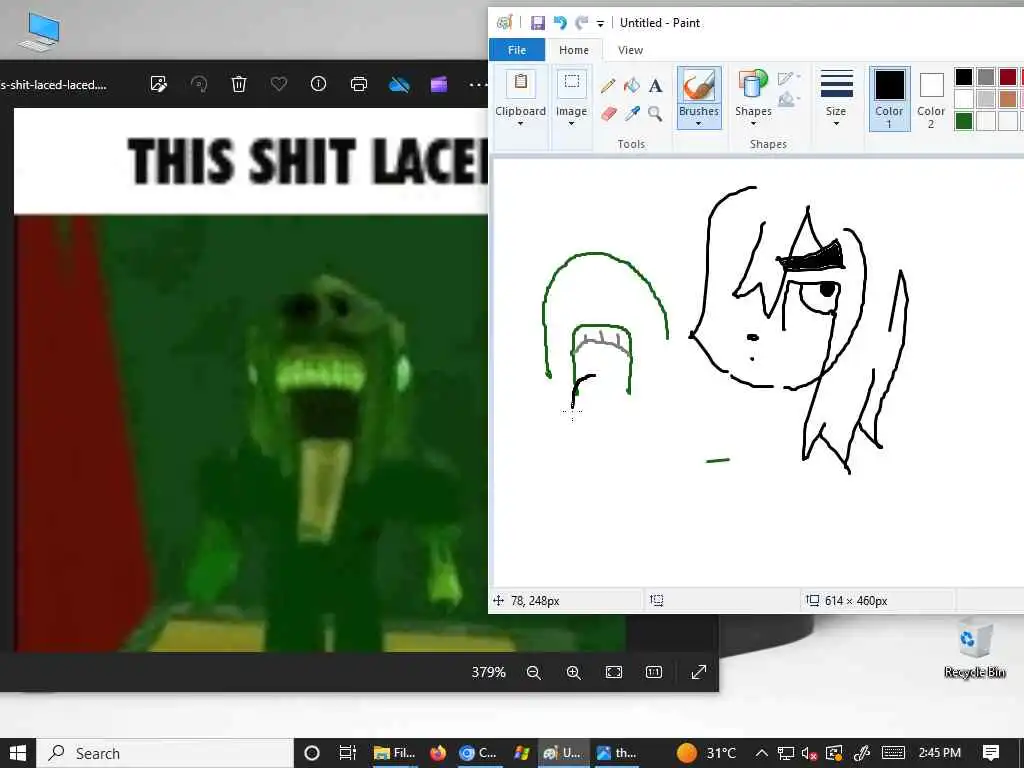Expand the Brushes dropdown arrow
1024x768 pixels.
coord(699,123)
